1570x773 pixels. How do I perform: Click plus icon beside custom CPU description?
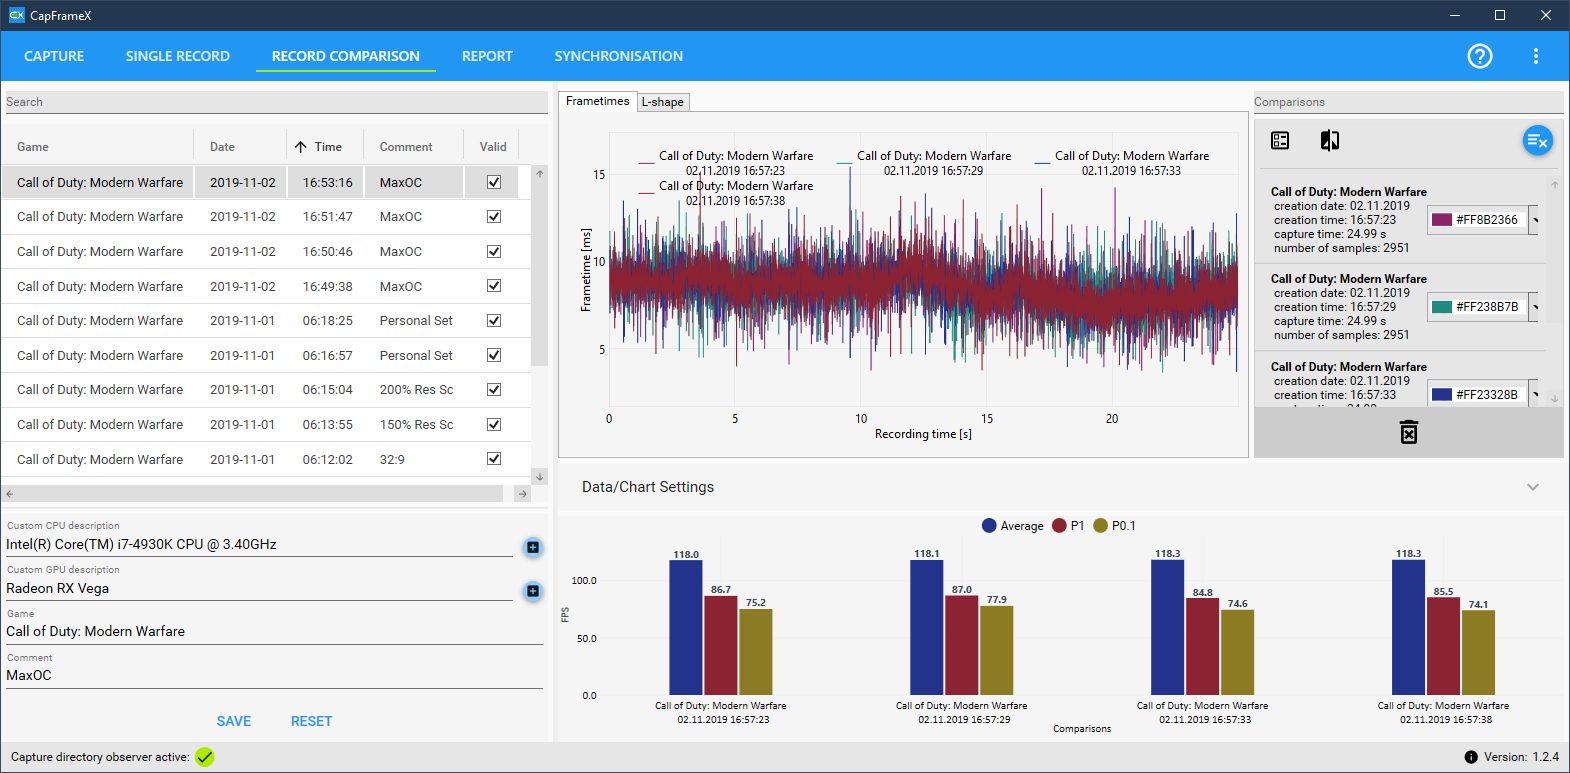click(533, 547)
